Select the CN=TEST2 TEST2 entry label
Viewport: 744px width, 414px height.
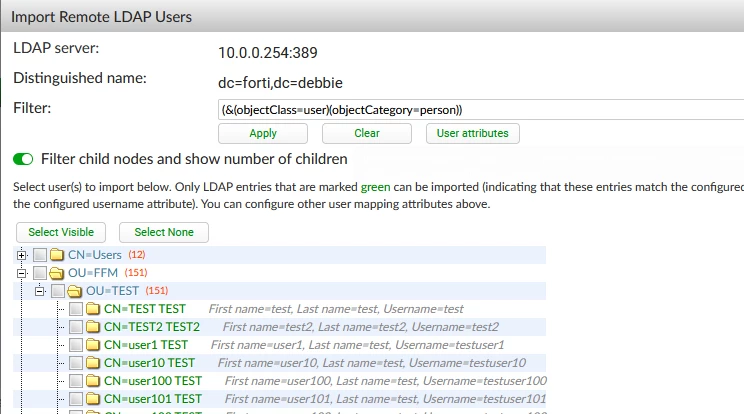152,327
